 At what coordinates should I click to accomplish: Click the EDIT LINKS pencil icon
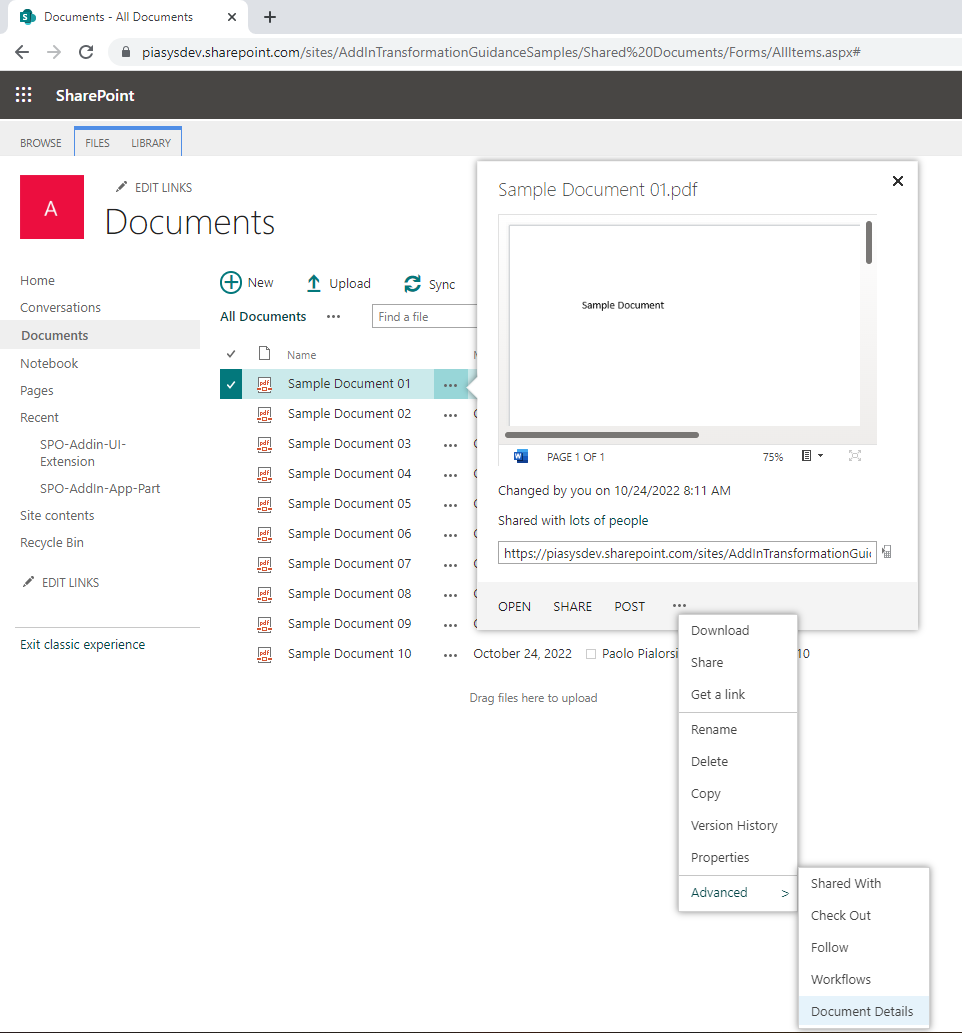pos(122,187)
